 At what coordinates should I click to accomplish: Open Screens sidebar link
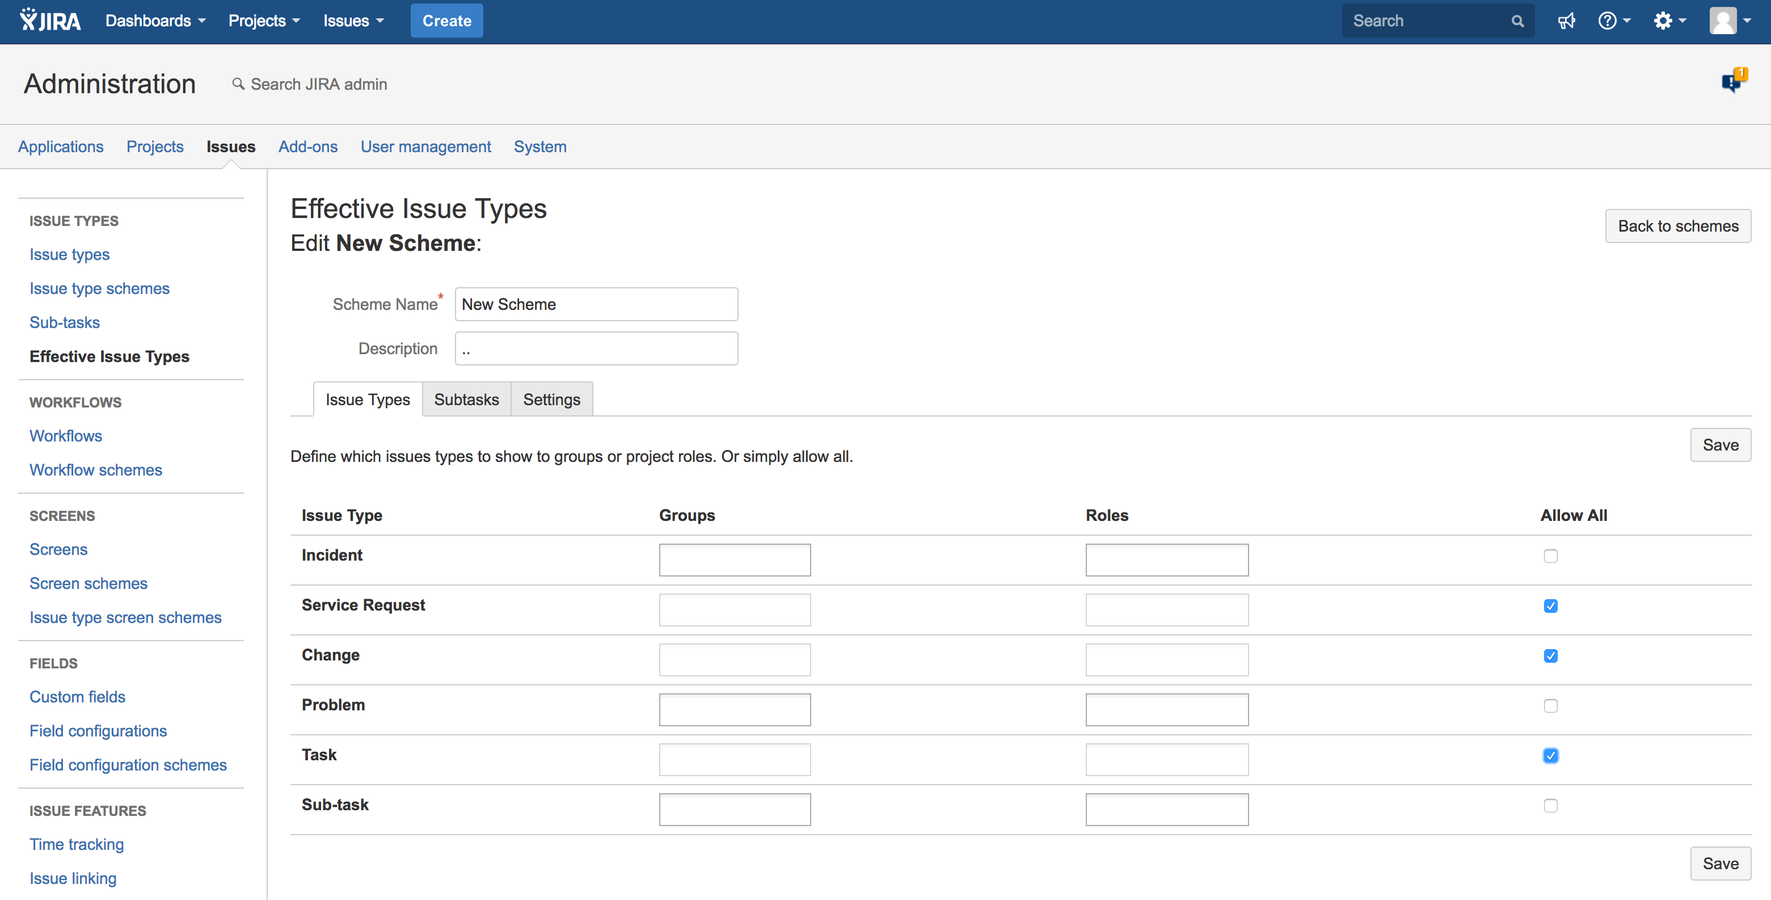[58, 549]
